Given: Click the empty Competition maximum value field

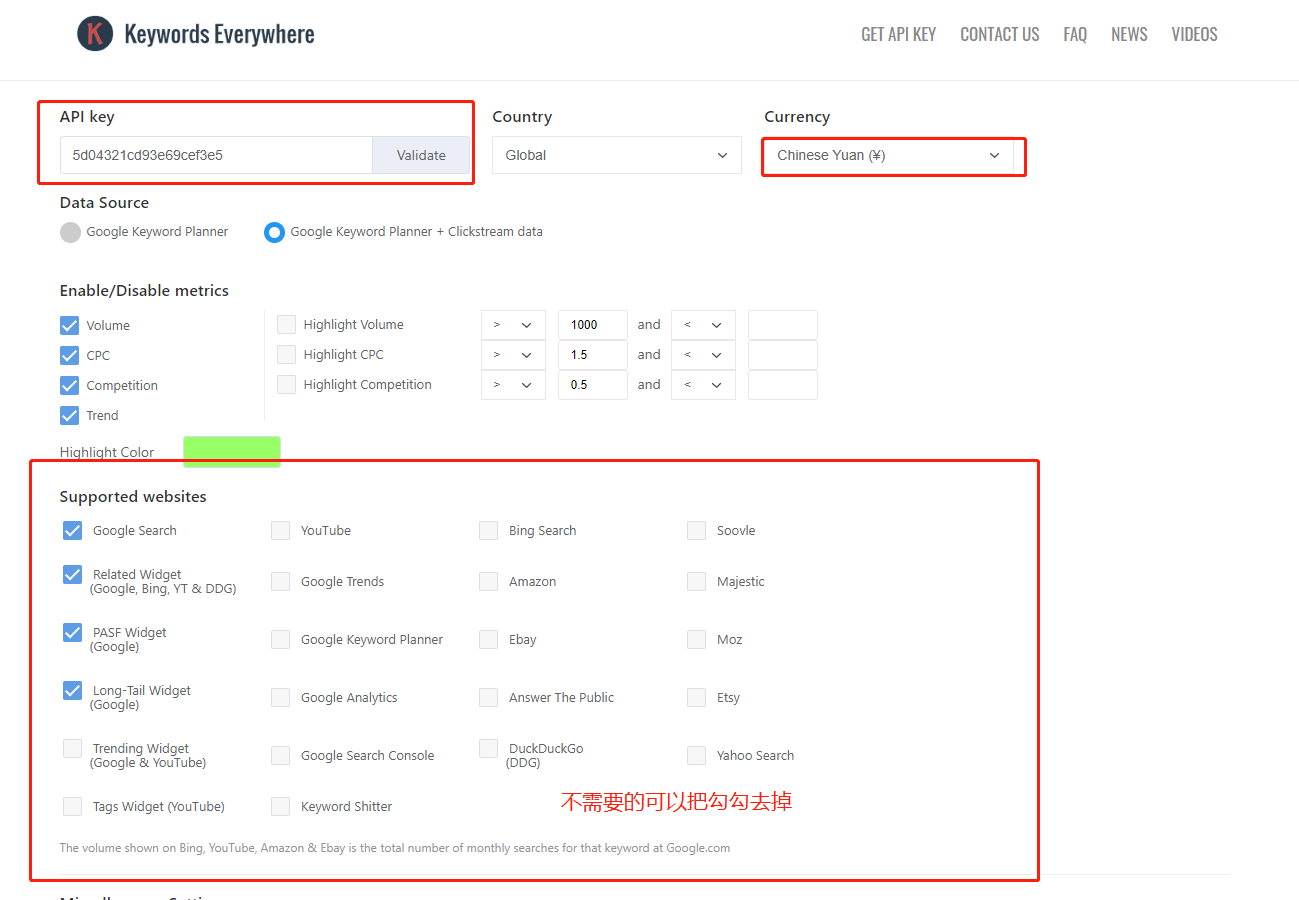Looking at the screenshot, I should (783, 385).
